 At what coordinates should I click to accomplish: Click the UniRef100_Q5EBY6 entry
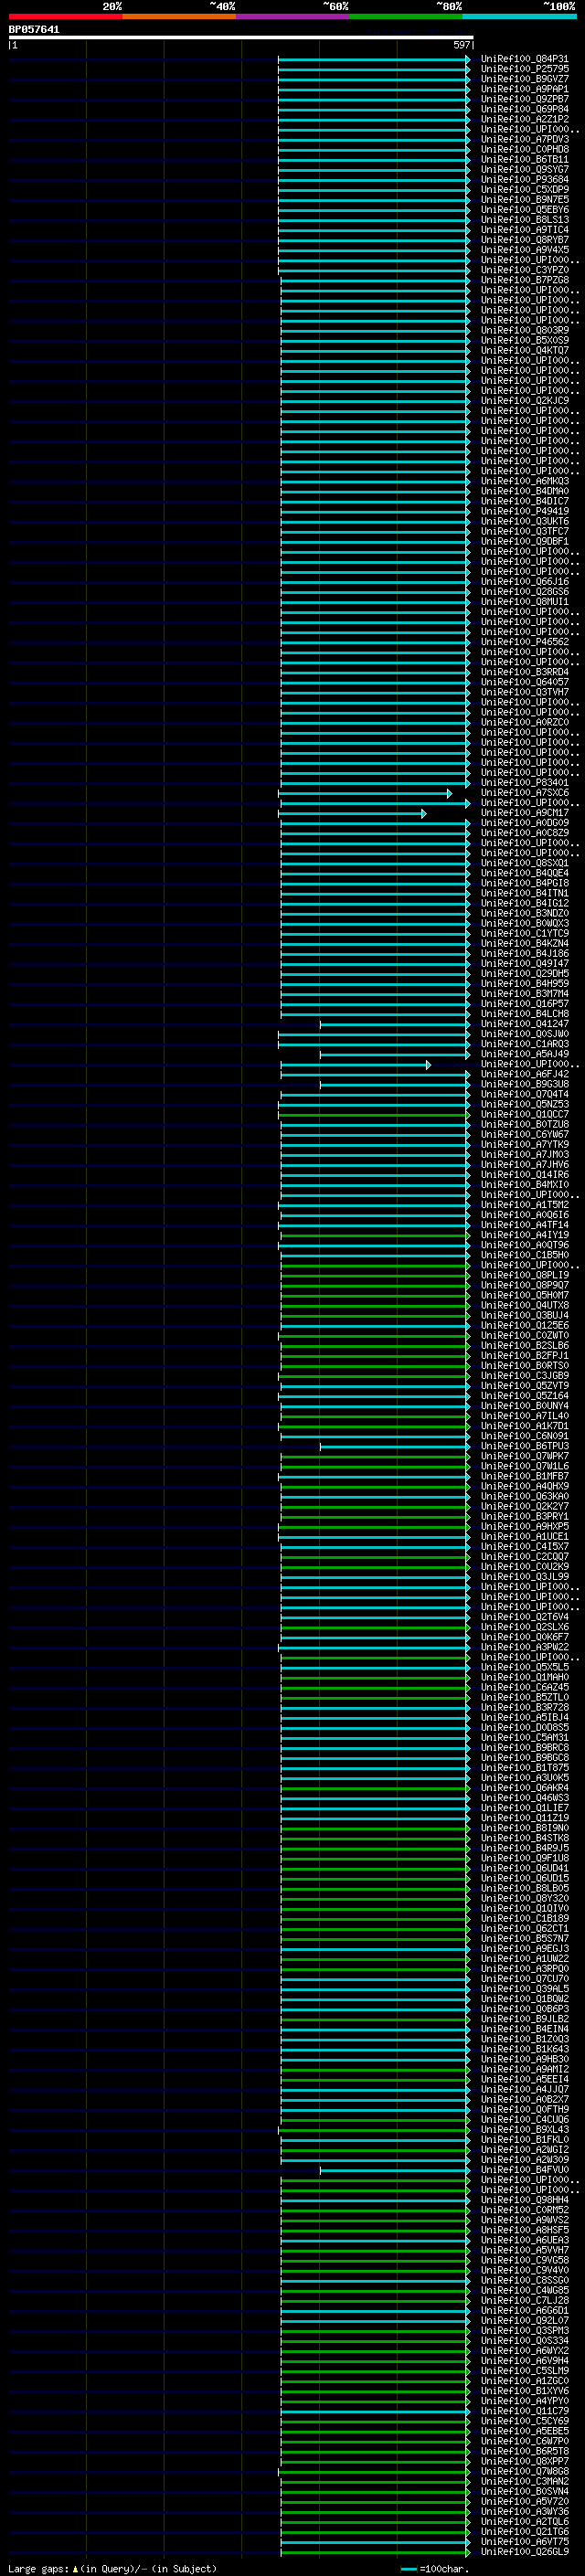[x=524, y=210]
